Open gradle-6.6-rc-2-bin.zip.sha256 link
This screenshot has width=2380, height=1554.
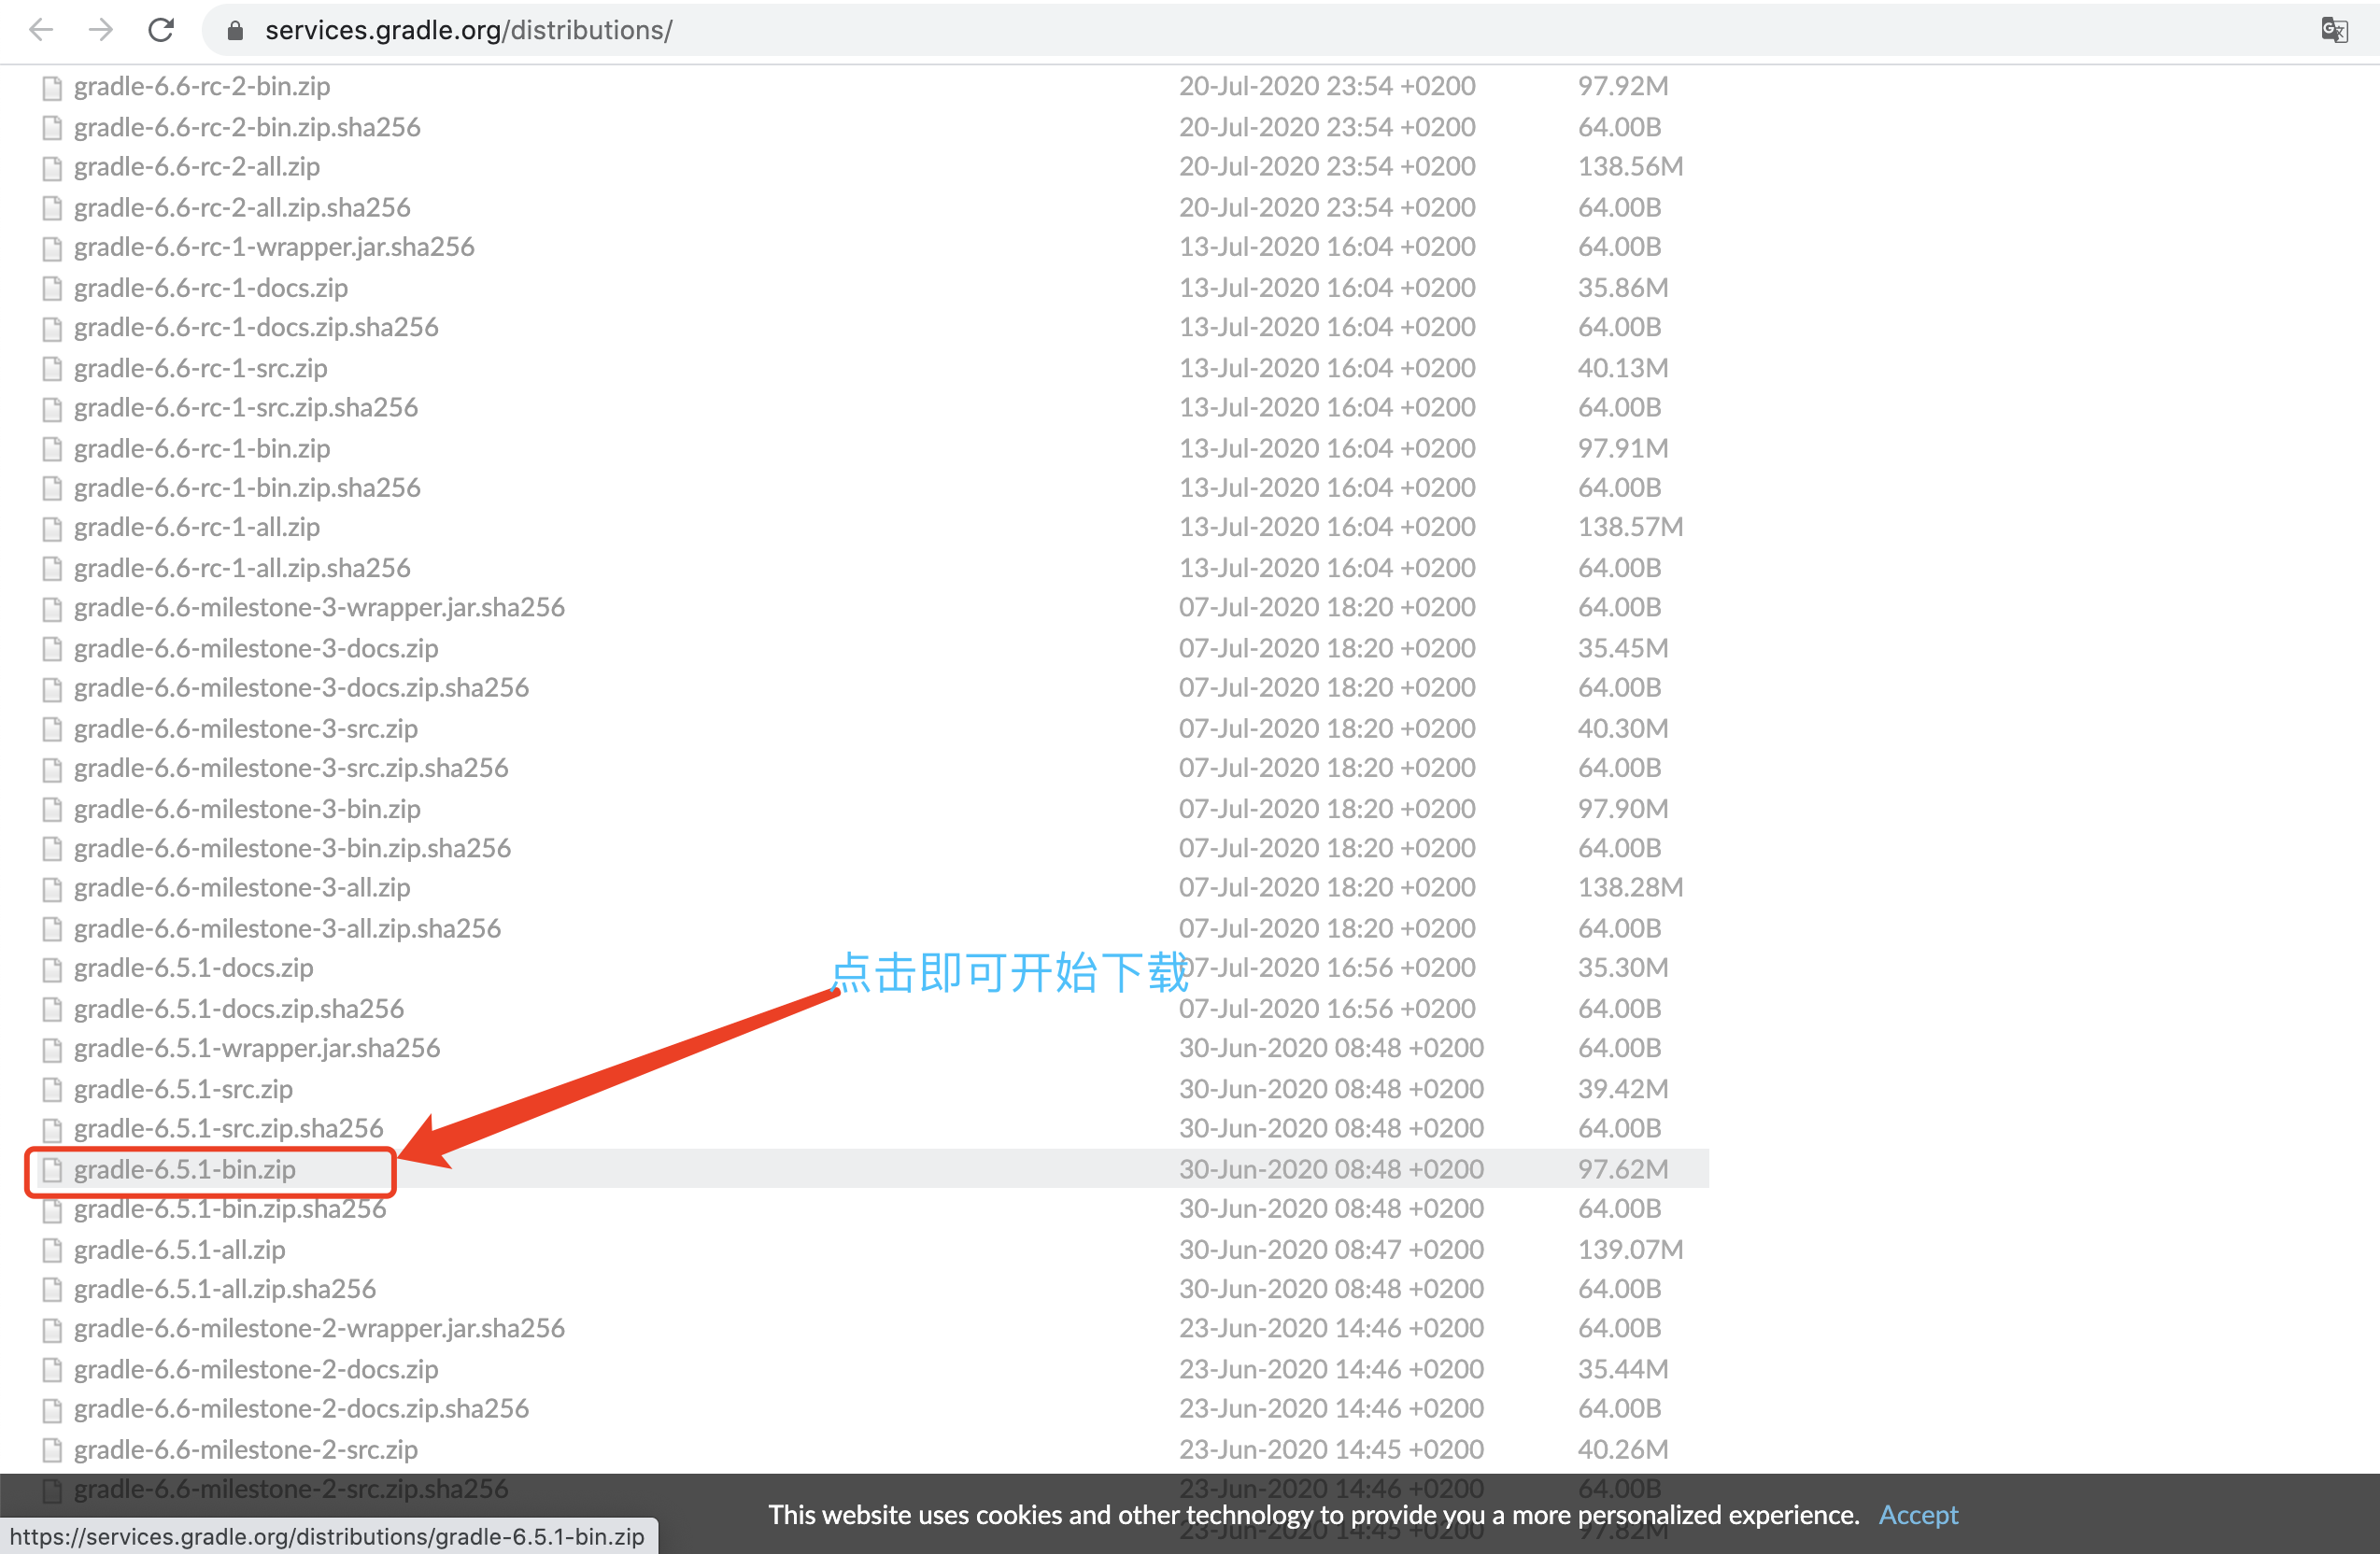pyautogui.click(x=247, y=127)
